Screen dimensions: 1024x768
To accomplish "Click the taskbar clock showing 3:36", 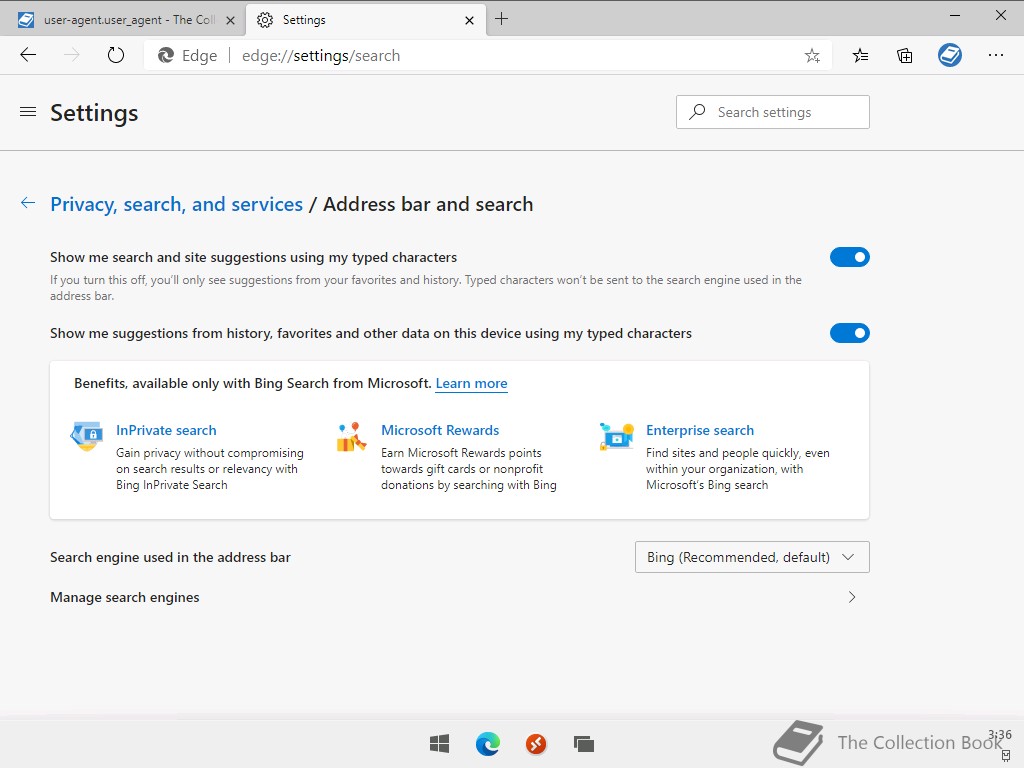I will pyautogui.click(x=999, y=735).
